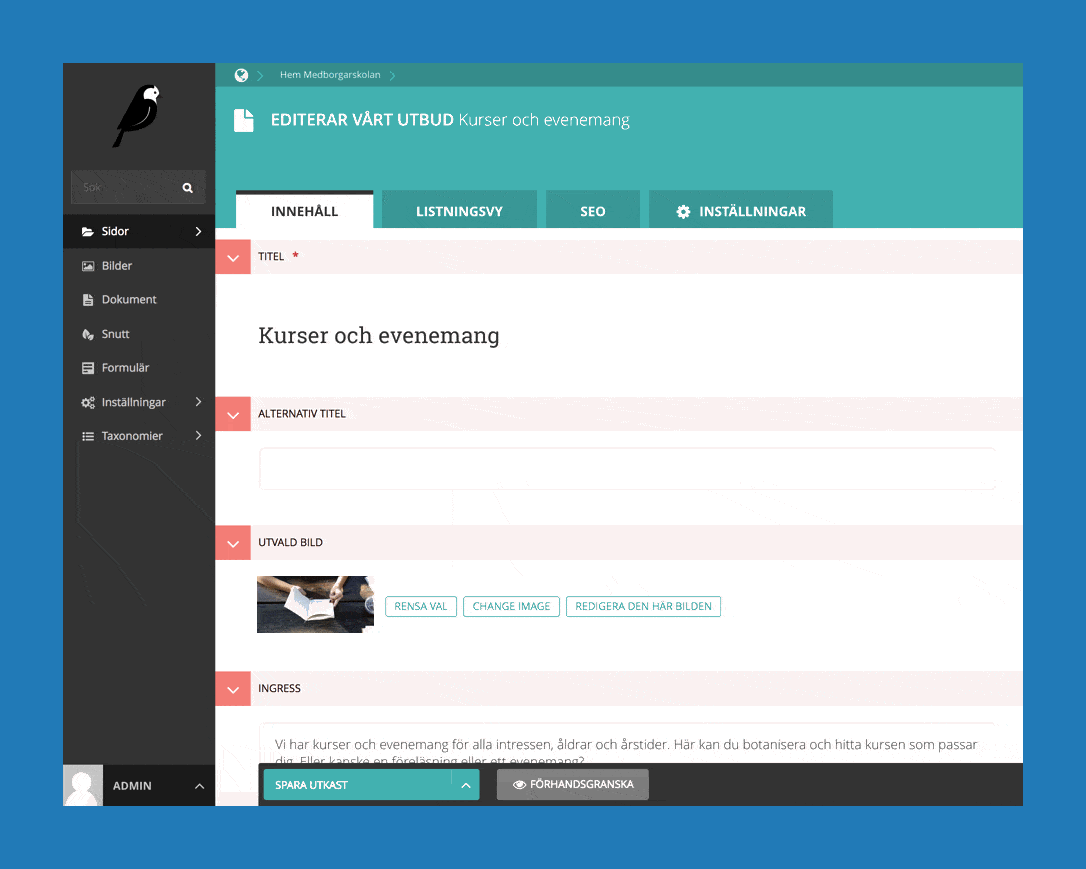
Task: Collapse the Alternativ titel section
Action: [233, 414]
